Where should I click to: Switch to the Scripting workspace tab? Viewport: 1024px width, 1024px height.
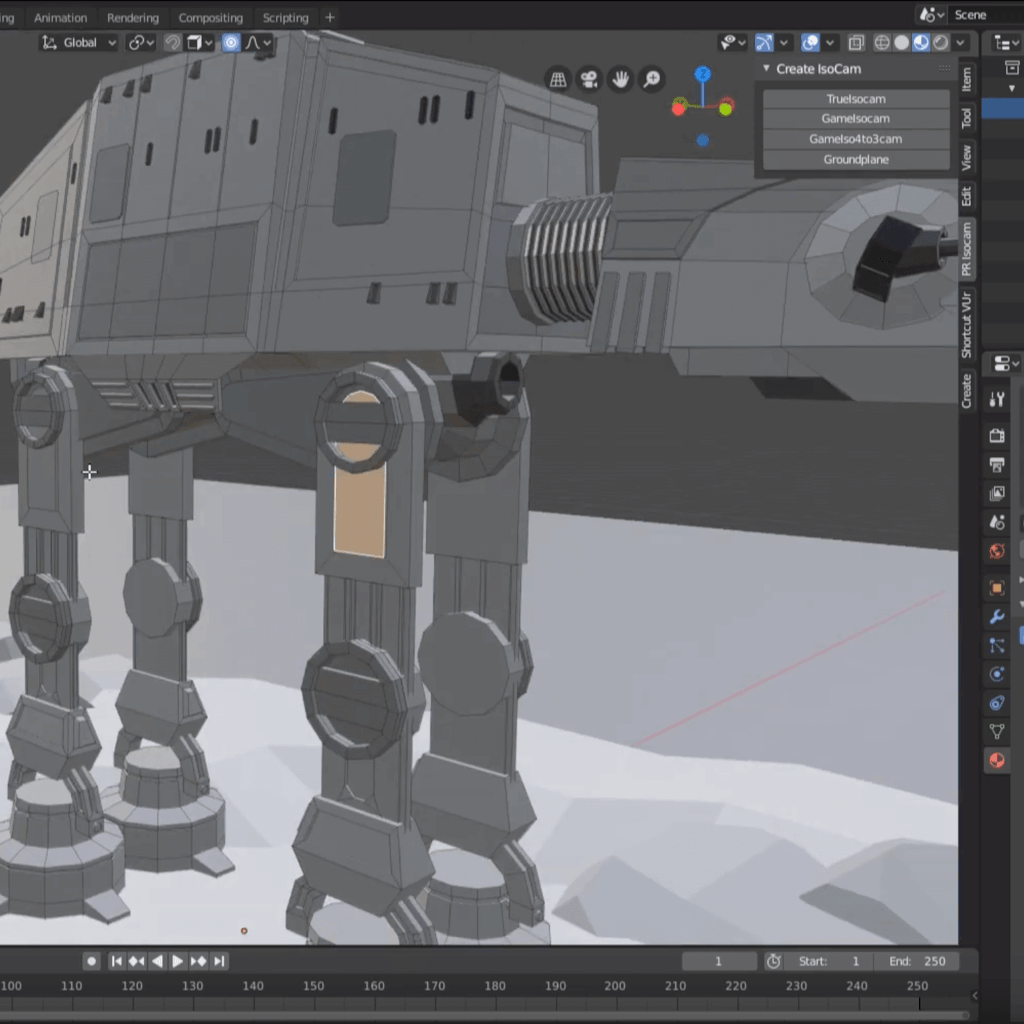(x=285, y=18)
